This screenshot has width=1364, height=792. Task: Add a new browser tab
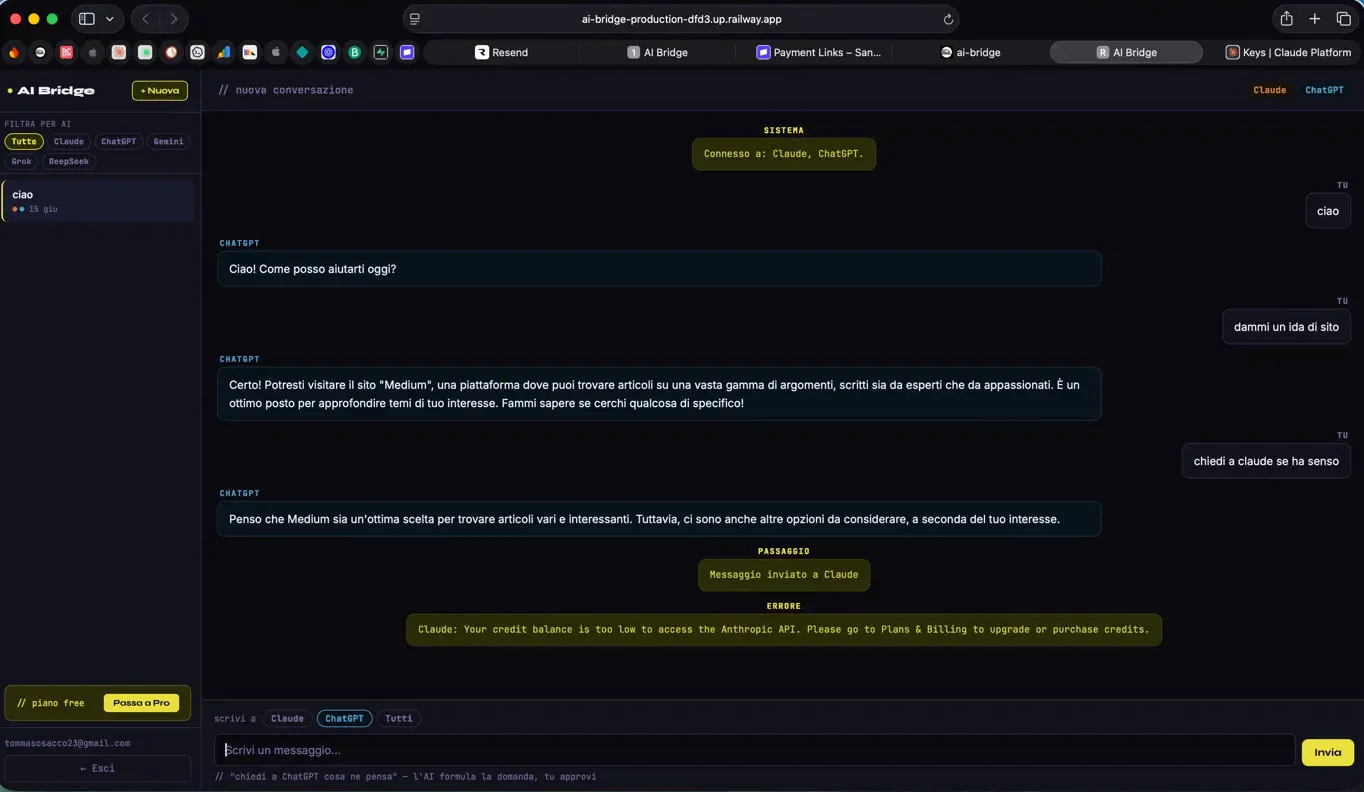[1315, 19]
